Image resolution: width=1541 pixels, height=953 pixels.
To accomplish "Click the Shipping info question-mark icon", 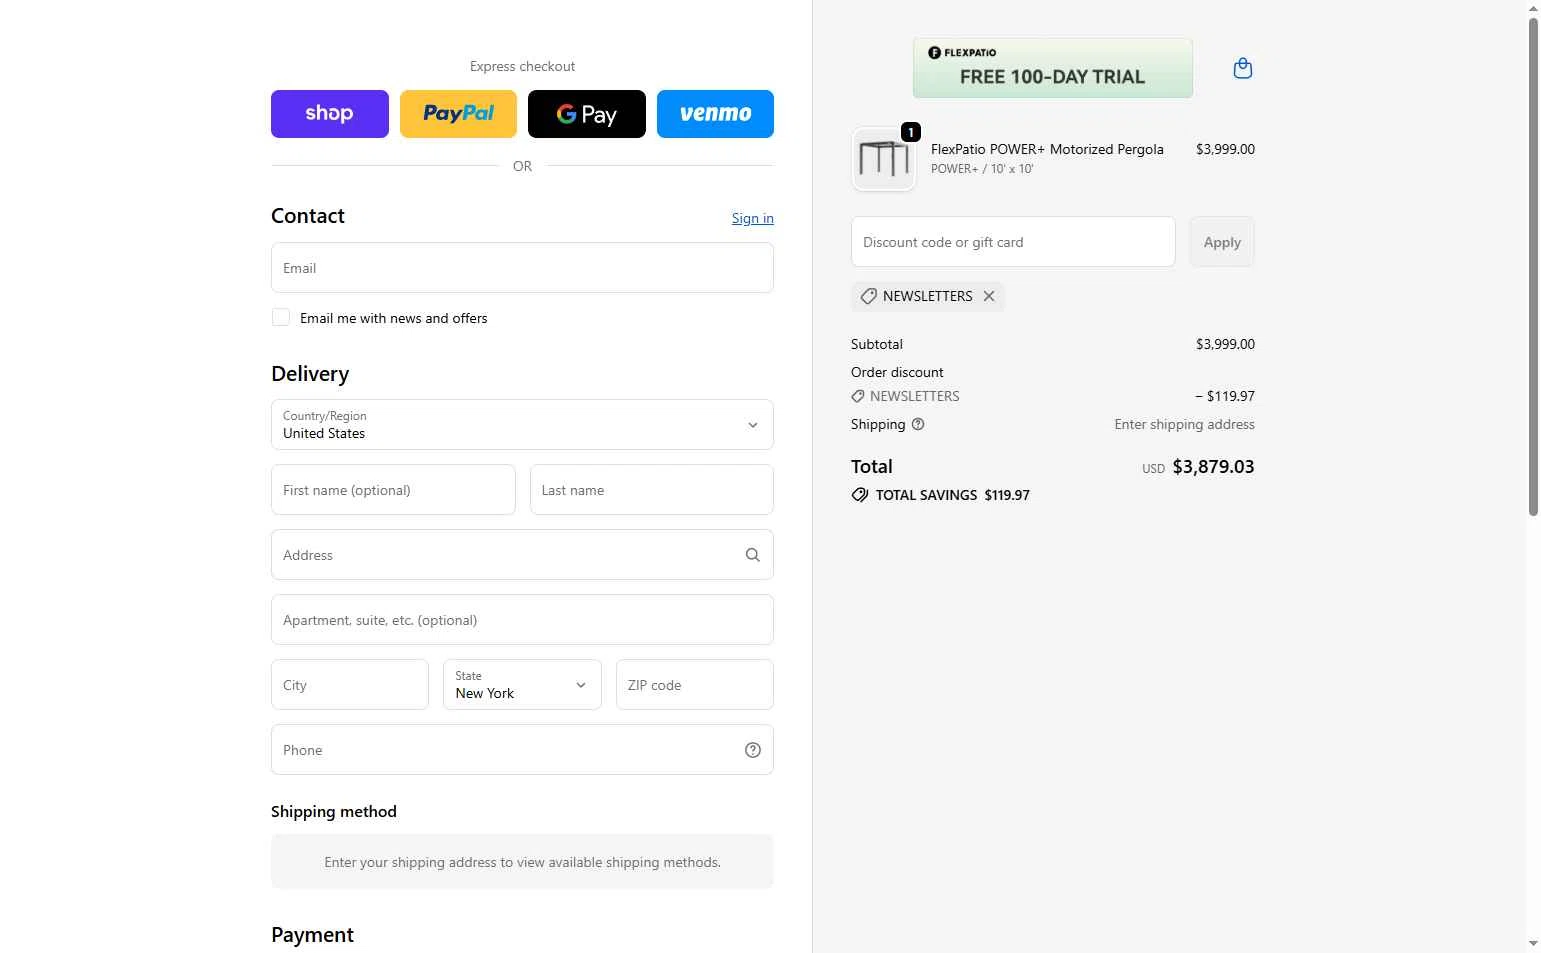I will [918, 424].
